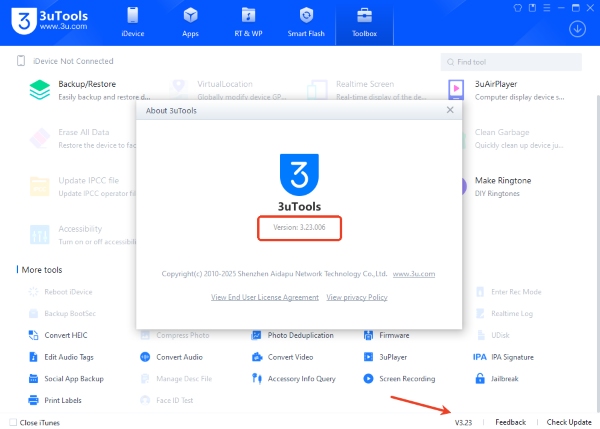Click the Find tool search field
This screenshot has height=429, width=600.
[x=511, y=62]
